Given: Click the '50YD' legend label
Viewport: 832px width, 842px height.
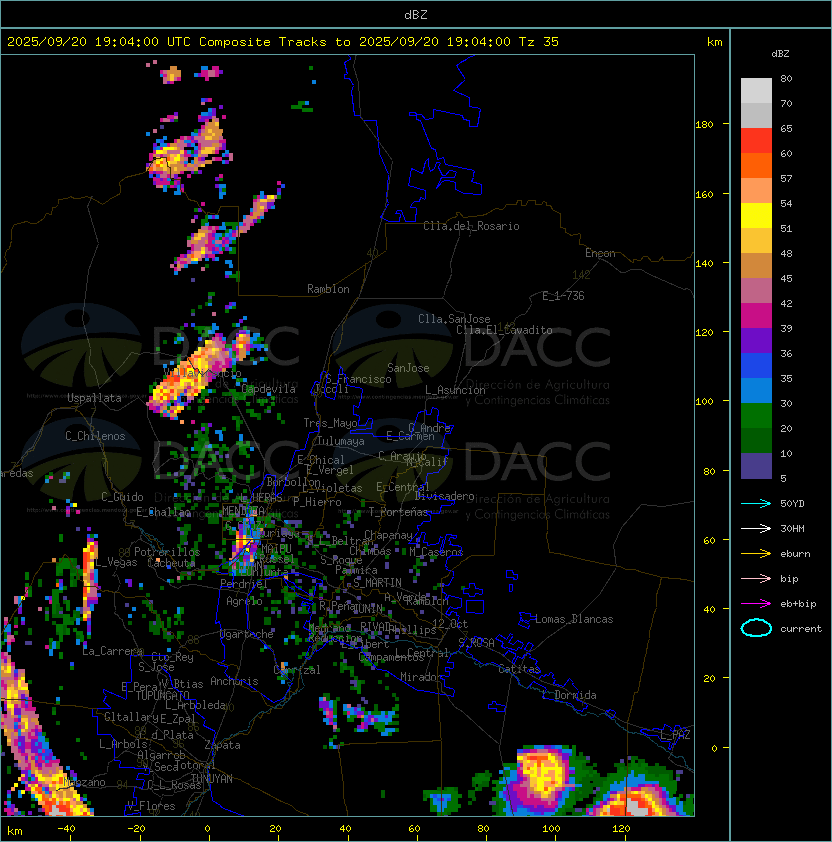Looking at the screenshot, I should (x=792, y=503).
